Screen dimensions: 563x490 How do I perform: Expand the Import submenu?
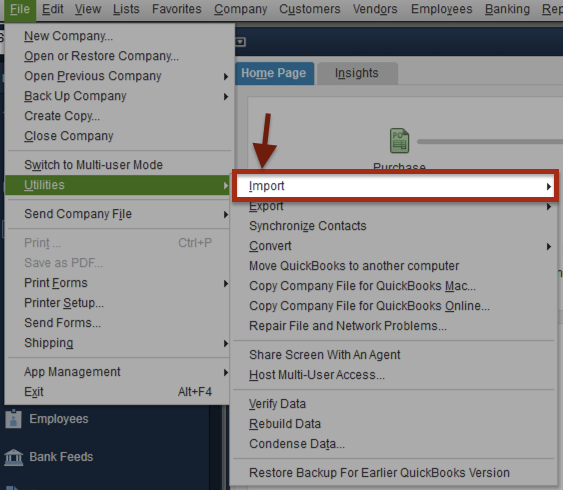click(x=395, y=186)
